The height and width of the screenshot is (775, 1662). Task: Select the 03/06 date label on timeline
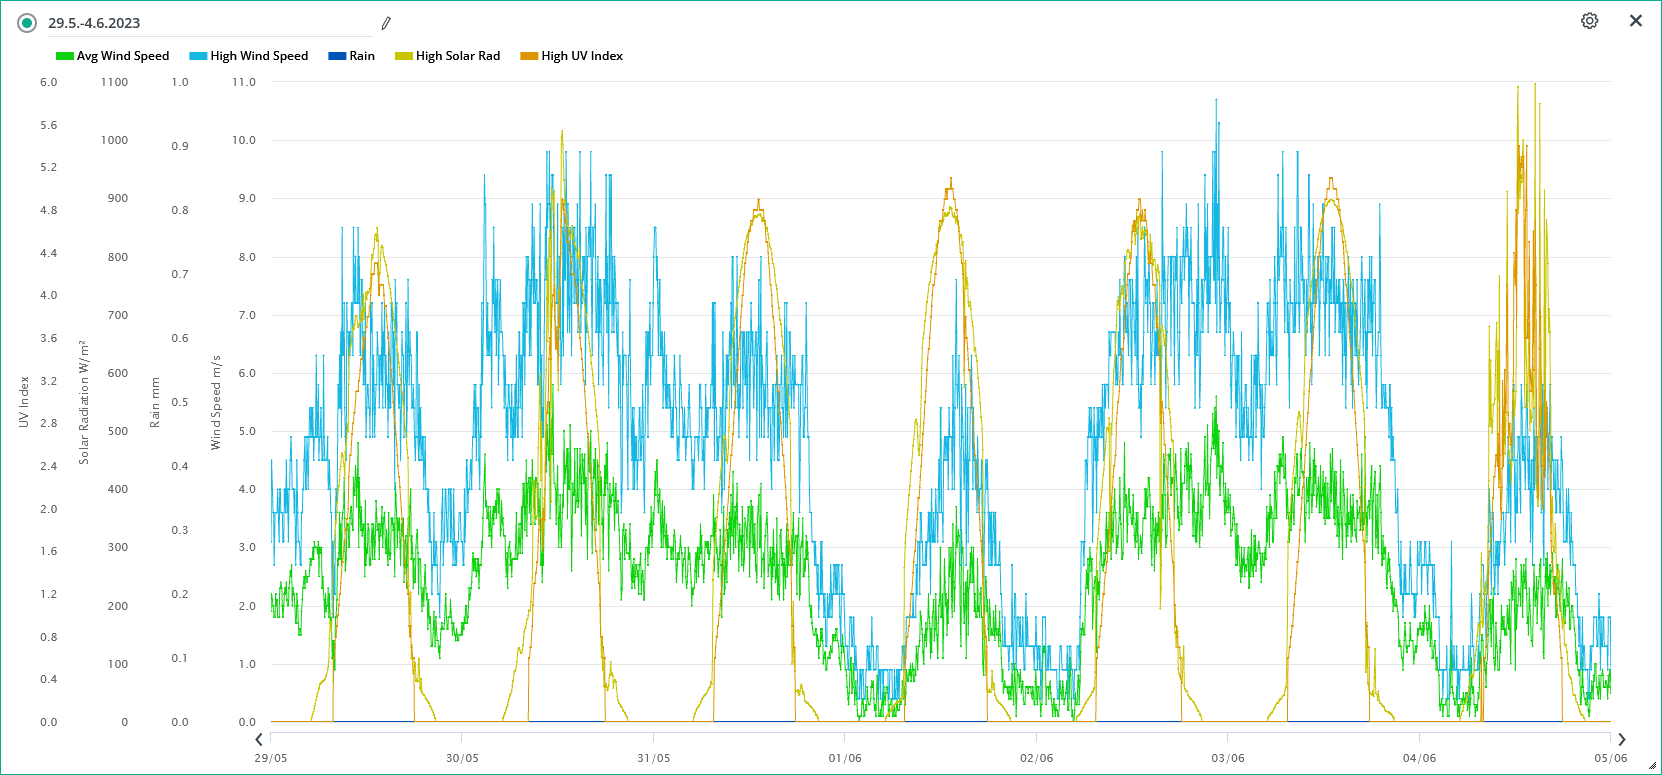tap(1228, 758)
